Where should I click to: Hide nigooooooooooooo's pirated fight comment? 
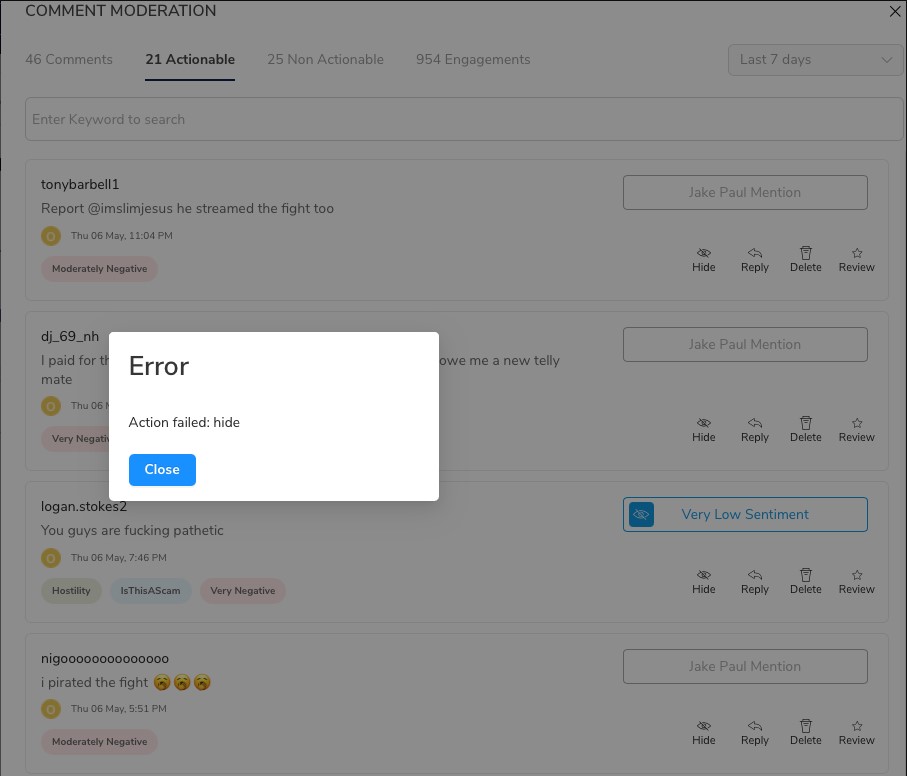coord(703,733)
